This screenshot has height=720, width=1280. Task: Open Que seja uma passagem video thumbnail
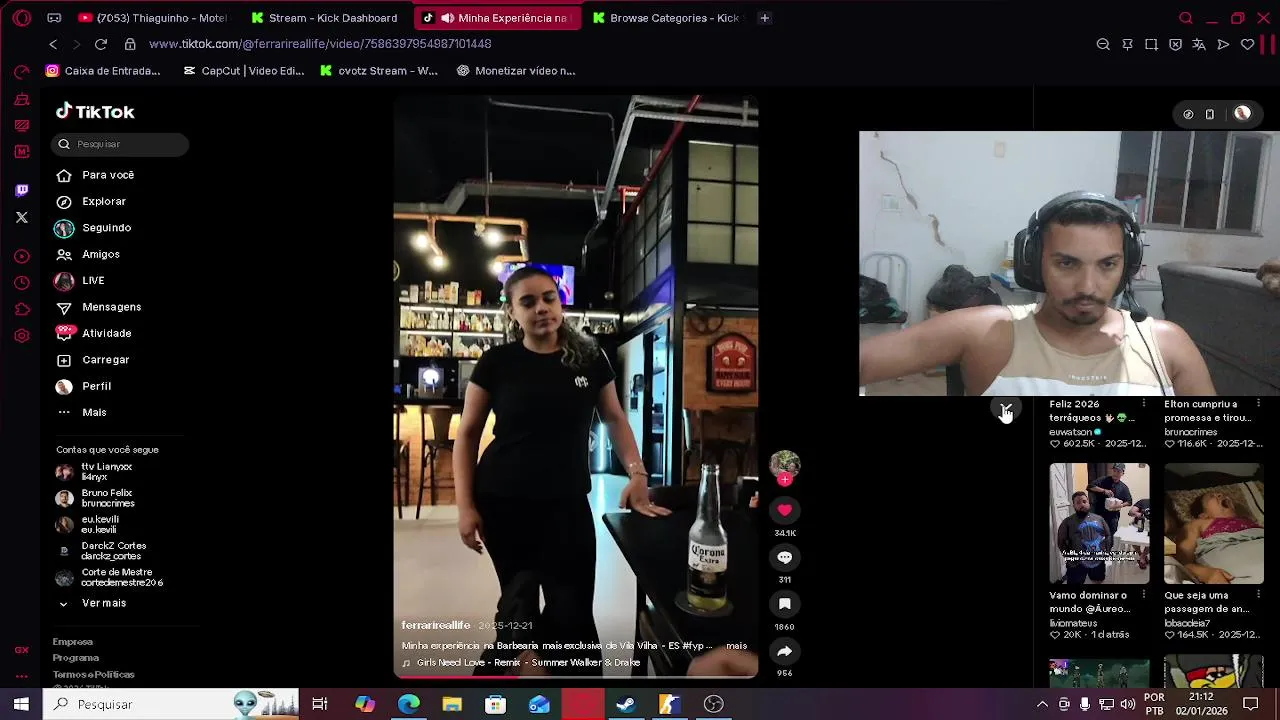pos(1213,523)
